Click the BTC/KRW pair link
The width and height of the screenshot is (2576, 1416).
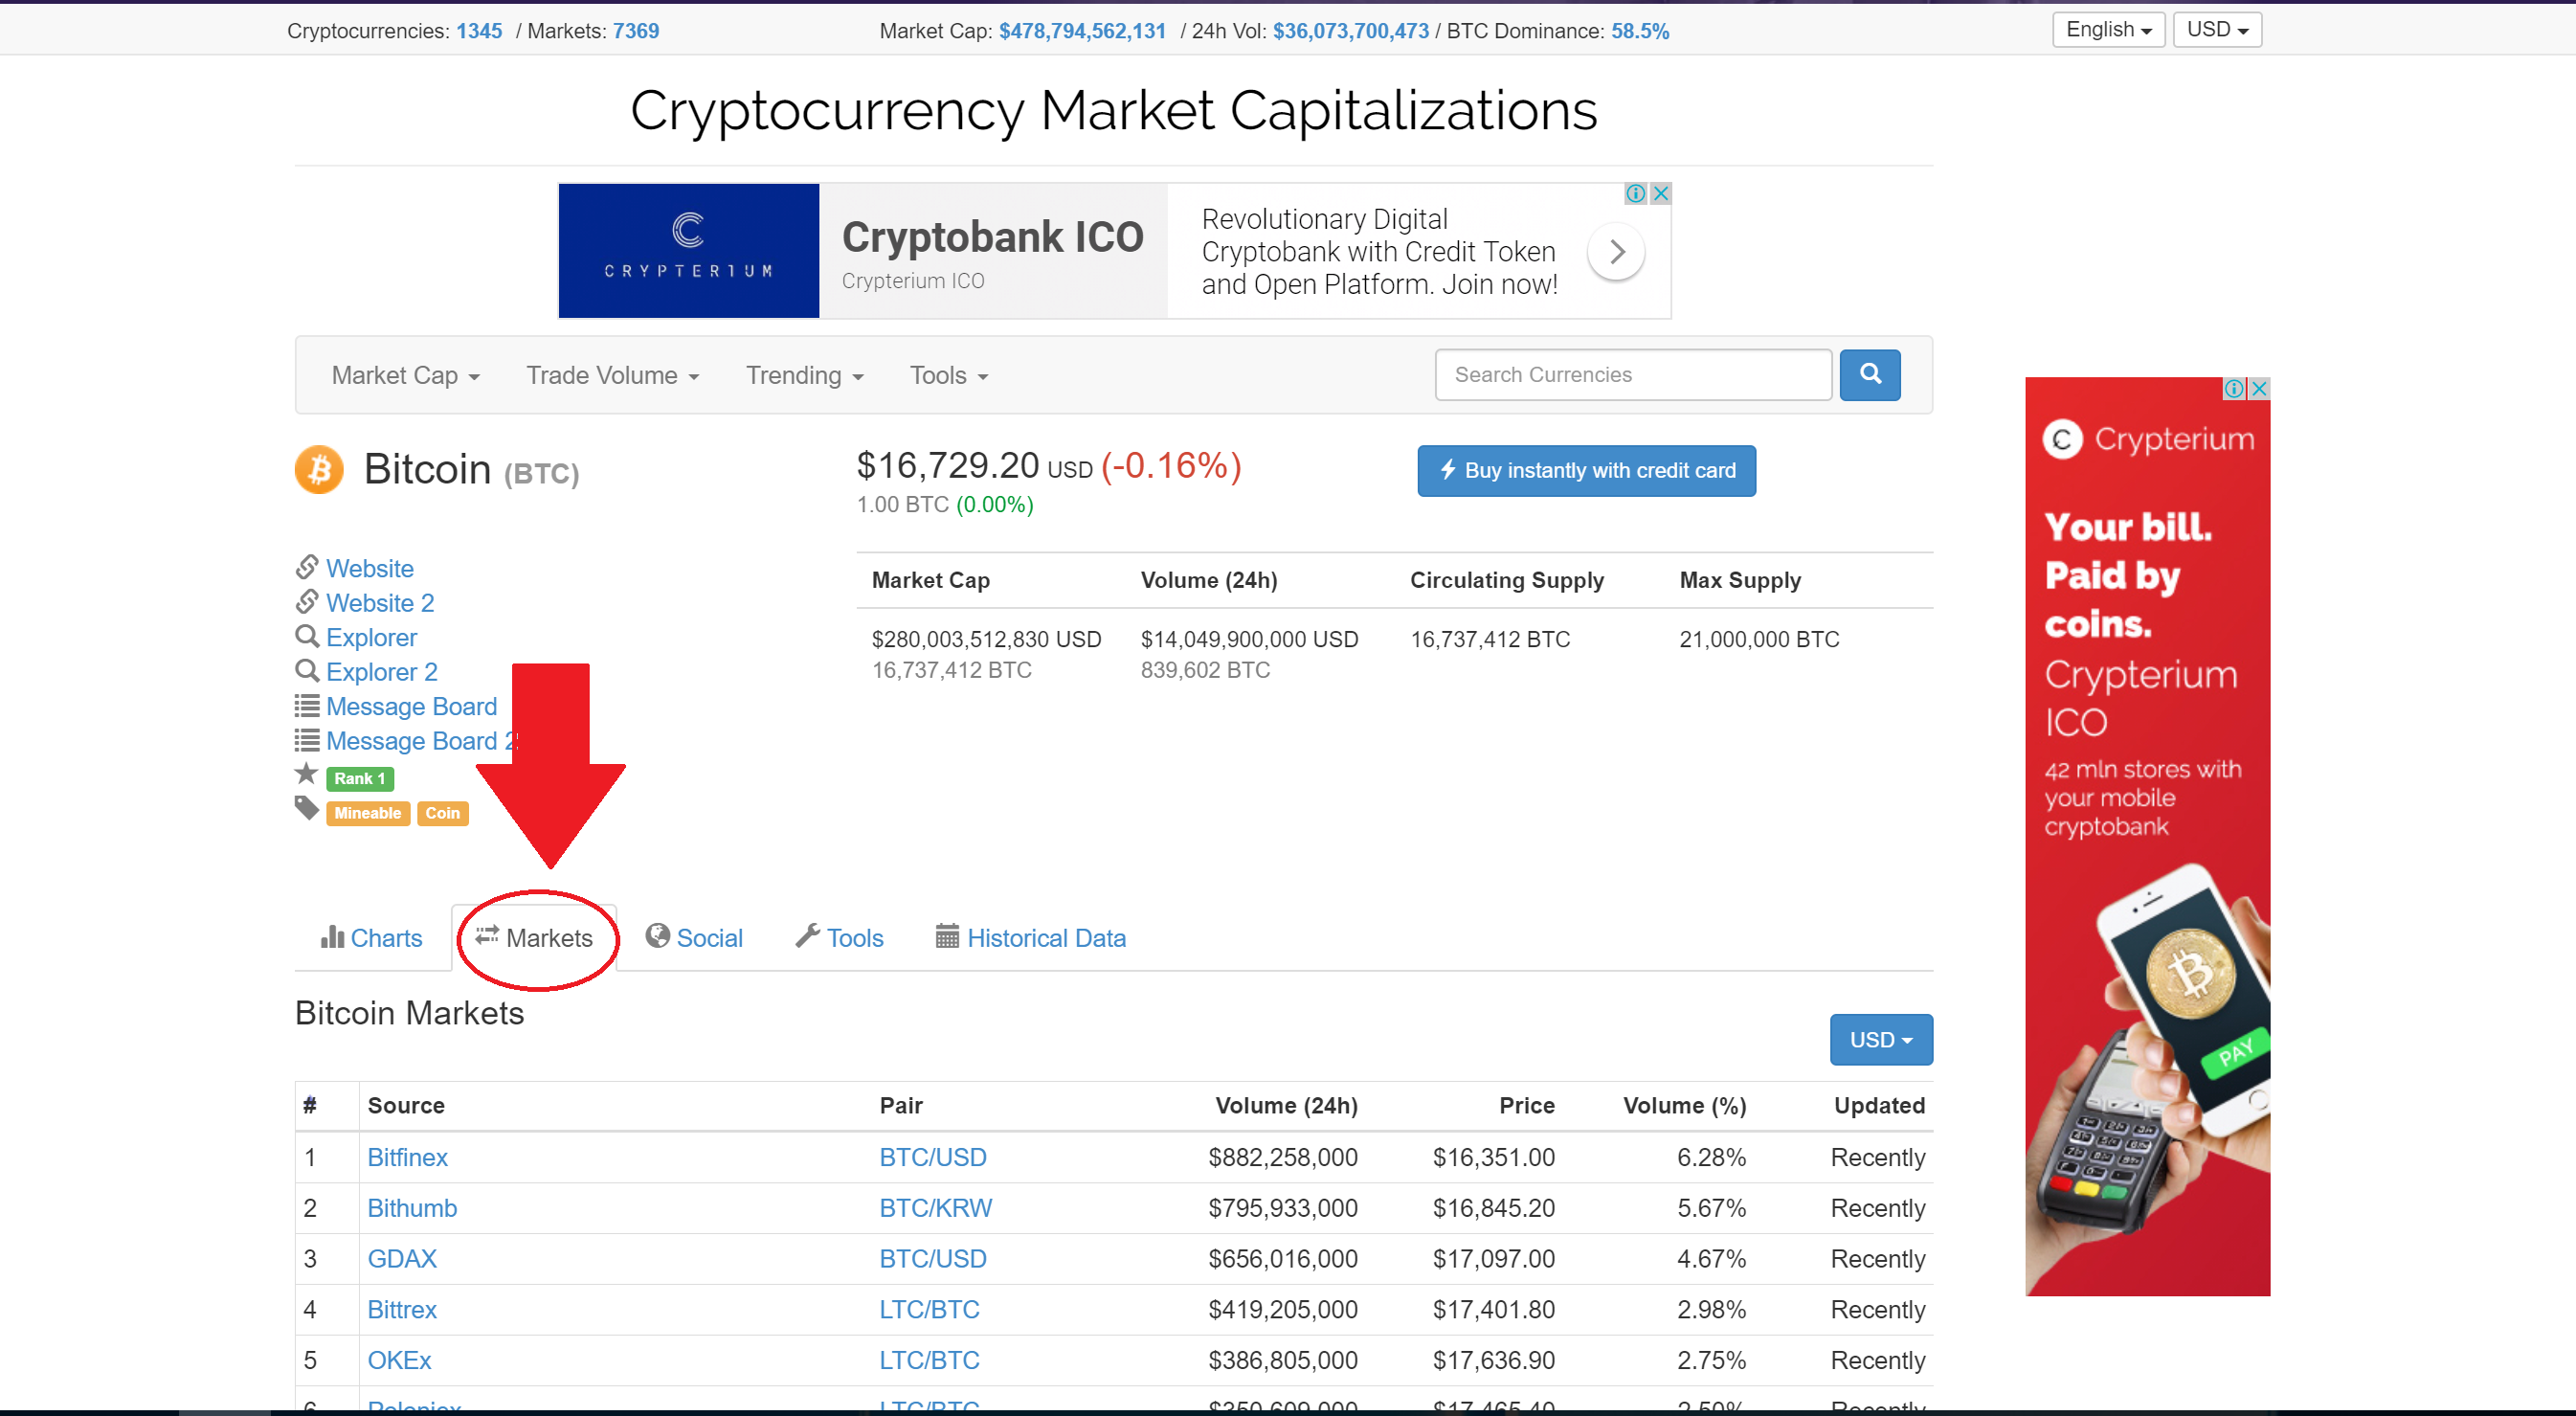tap(936, 1209)
